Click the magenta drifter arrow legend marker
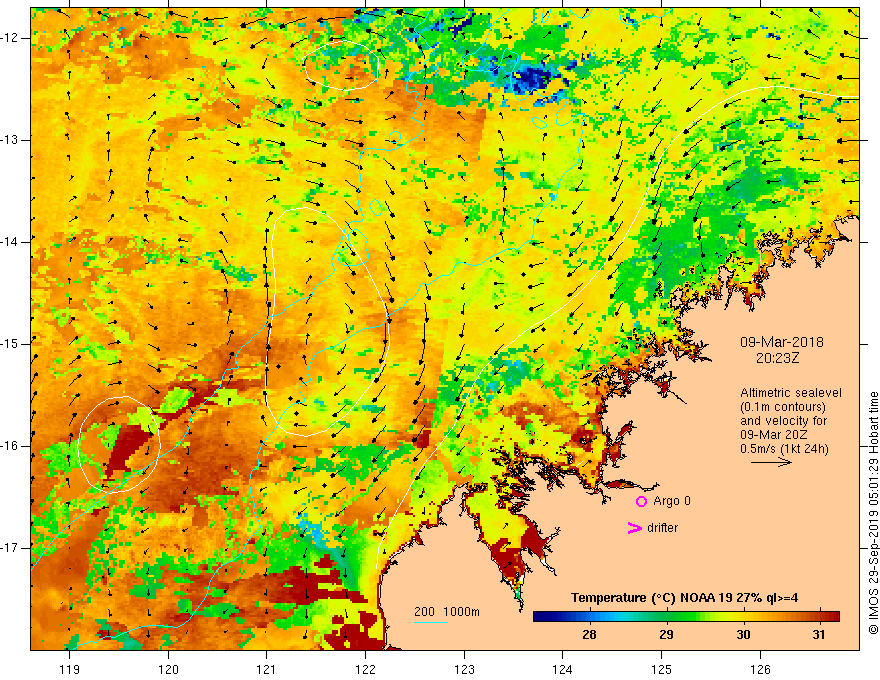This screenshot has width=880, height=680. pos(634,528)
